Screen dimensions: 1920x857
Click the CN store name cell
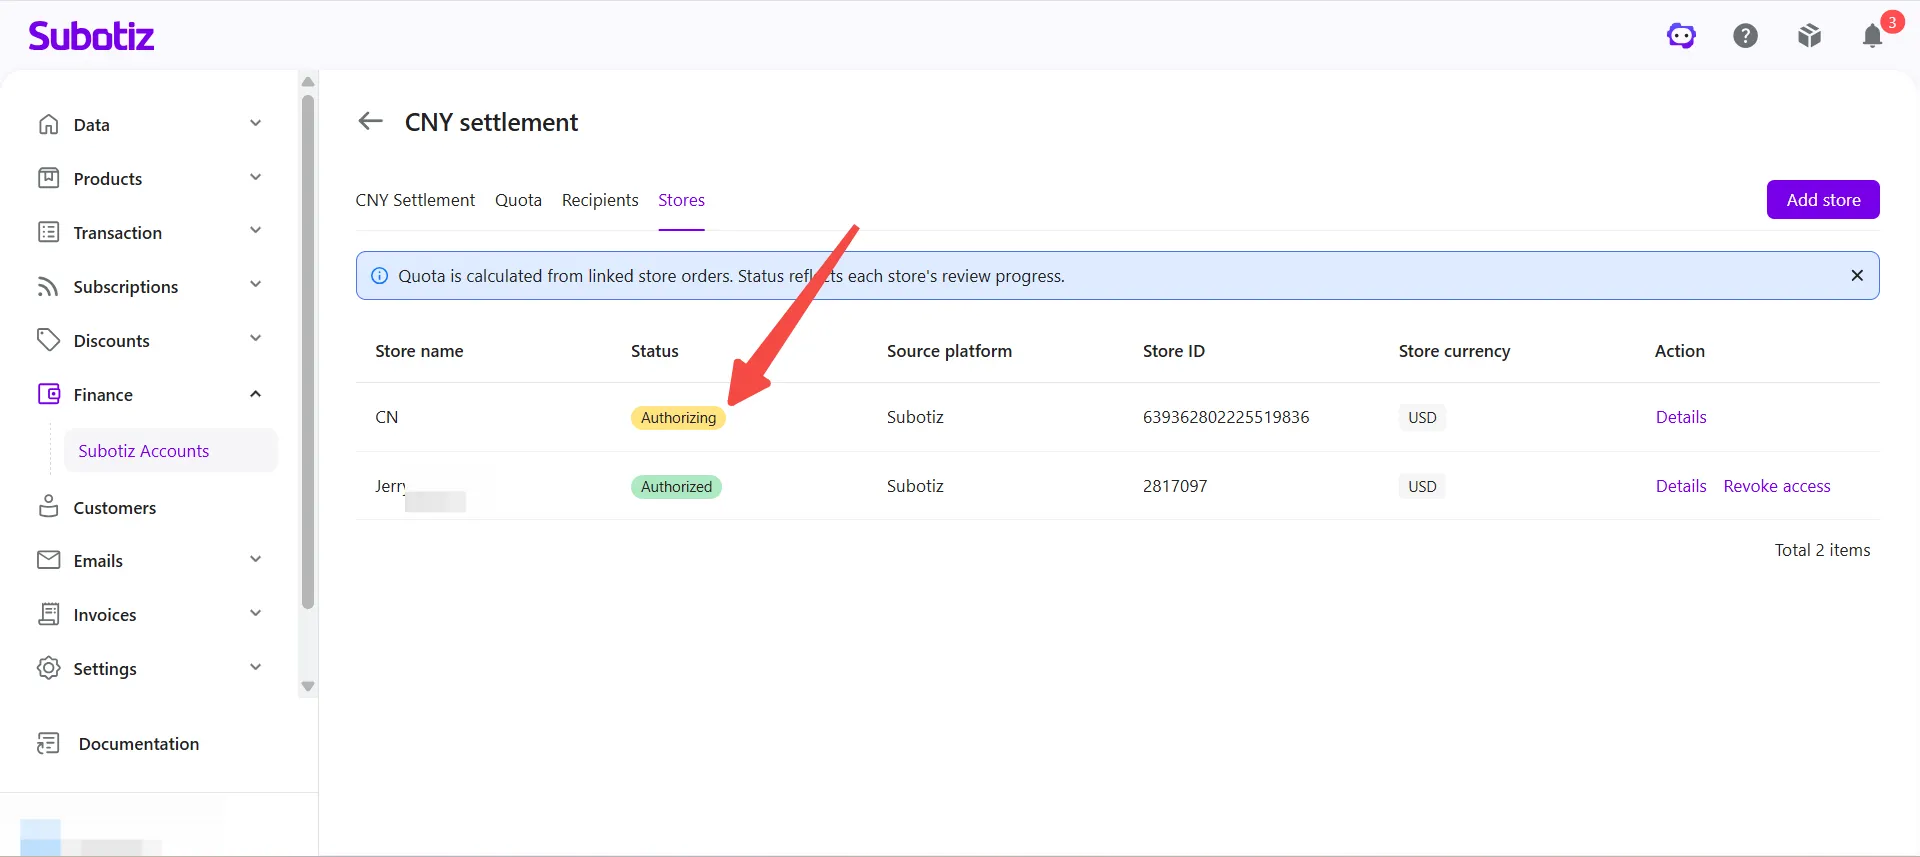click(x=387, y=417)
